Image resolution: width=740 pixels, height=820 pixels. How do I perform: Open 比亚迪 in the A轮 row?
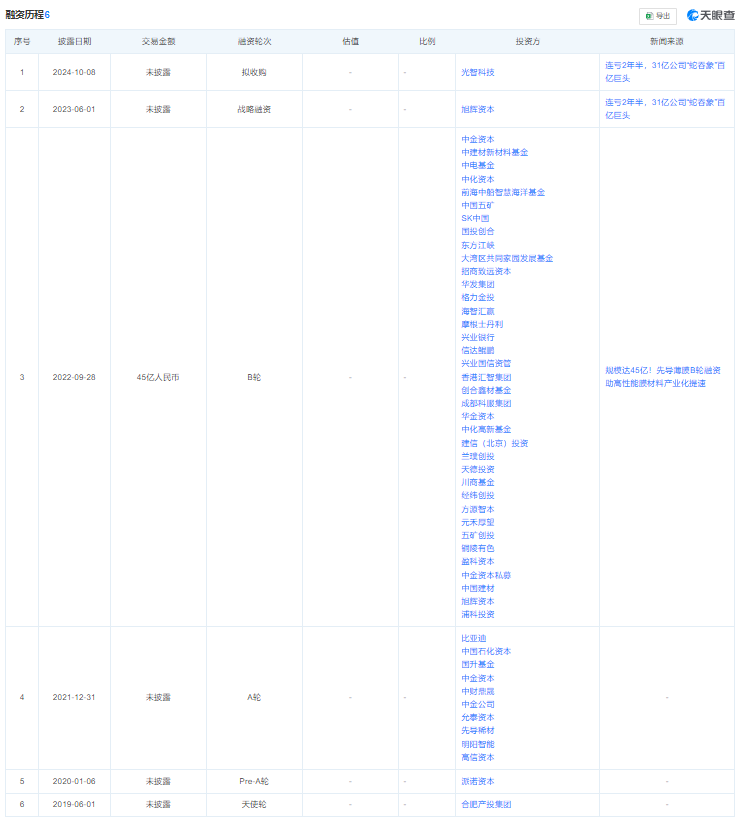[473, 638]
